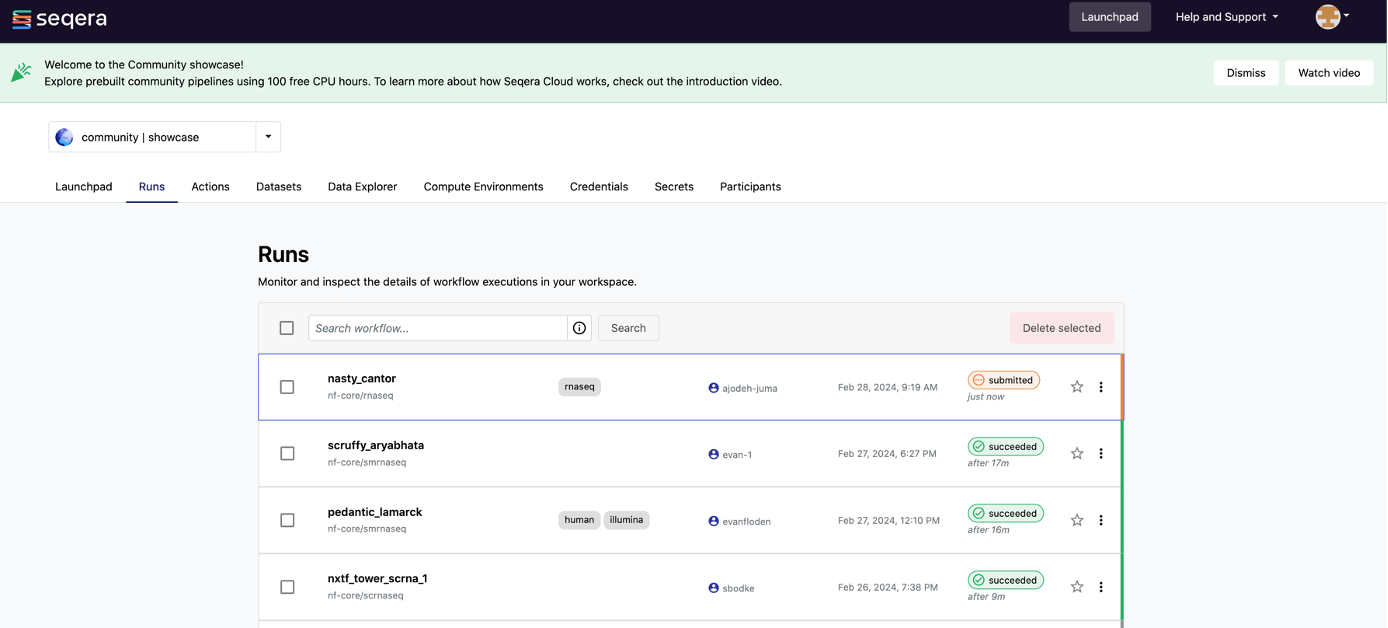
Task: Click the illumina label tag
Action: tap(626, 520)
